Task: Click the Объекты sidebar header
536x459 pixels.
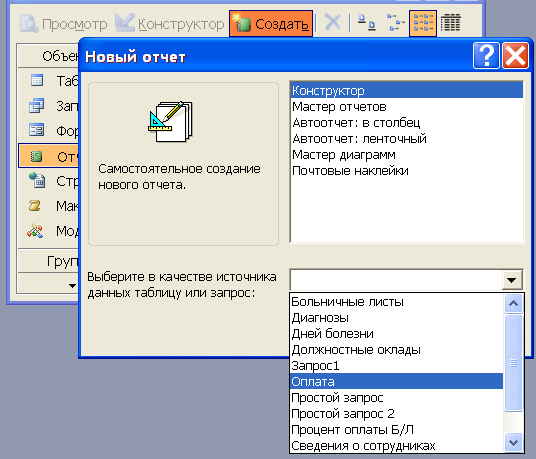Action: [x=49, y=56]
